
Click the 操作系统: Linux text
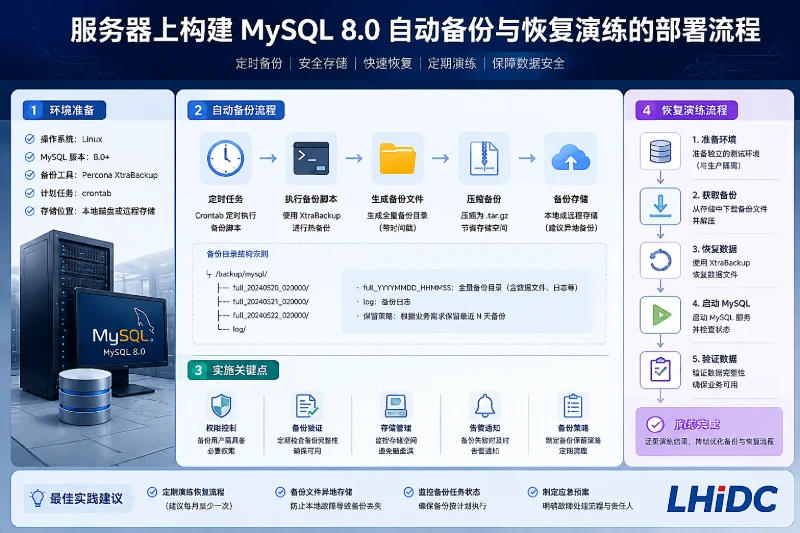(x=71, y=139)
